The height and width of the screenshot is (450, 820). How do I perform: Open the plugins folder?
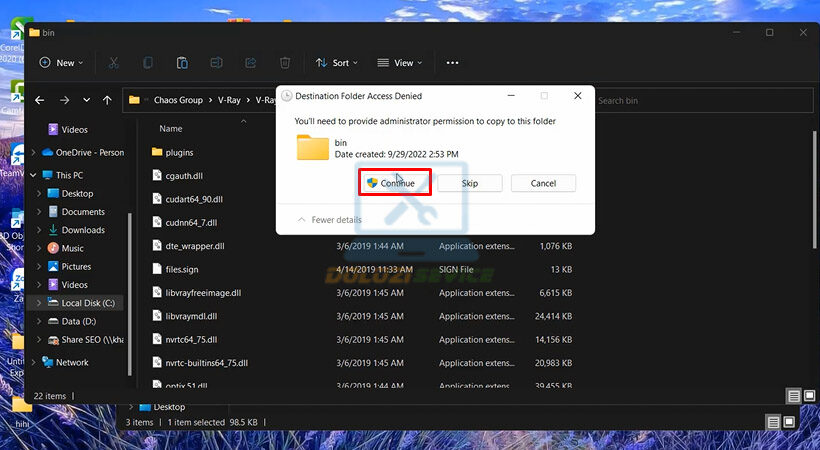(179, 152)
